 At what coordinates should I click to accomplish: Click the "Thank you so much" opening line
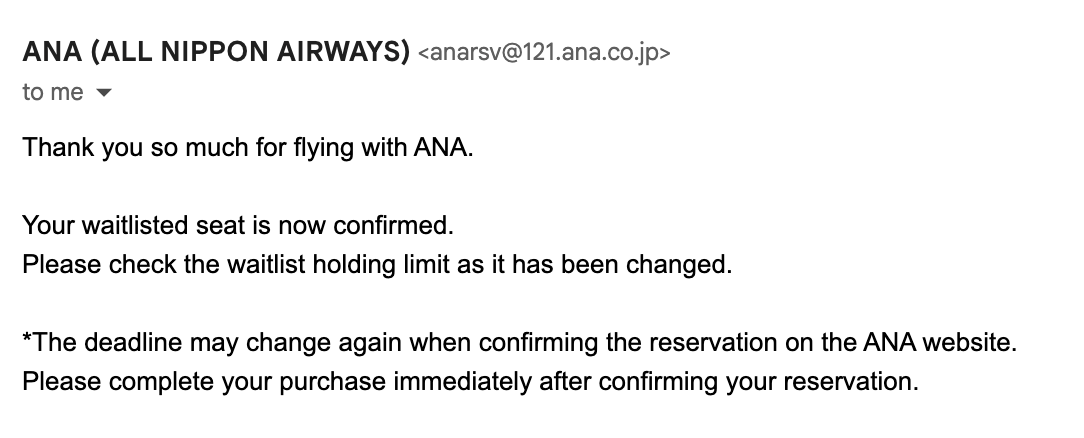246,149
